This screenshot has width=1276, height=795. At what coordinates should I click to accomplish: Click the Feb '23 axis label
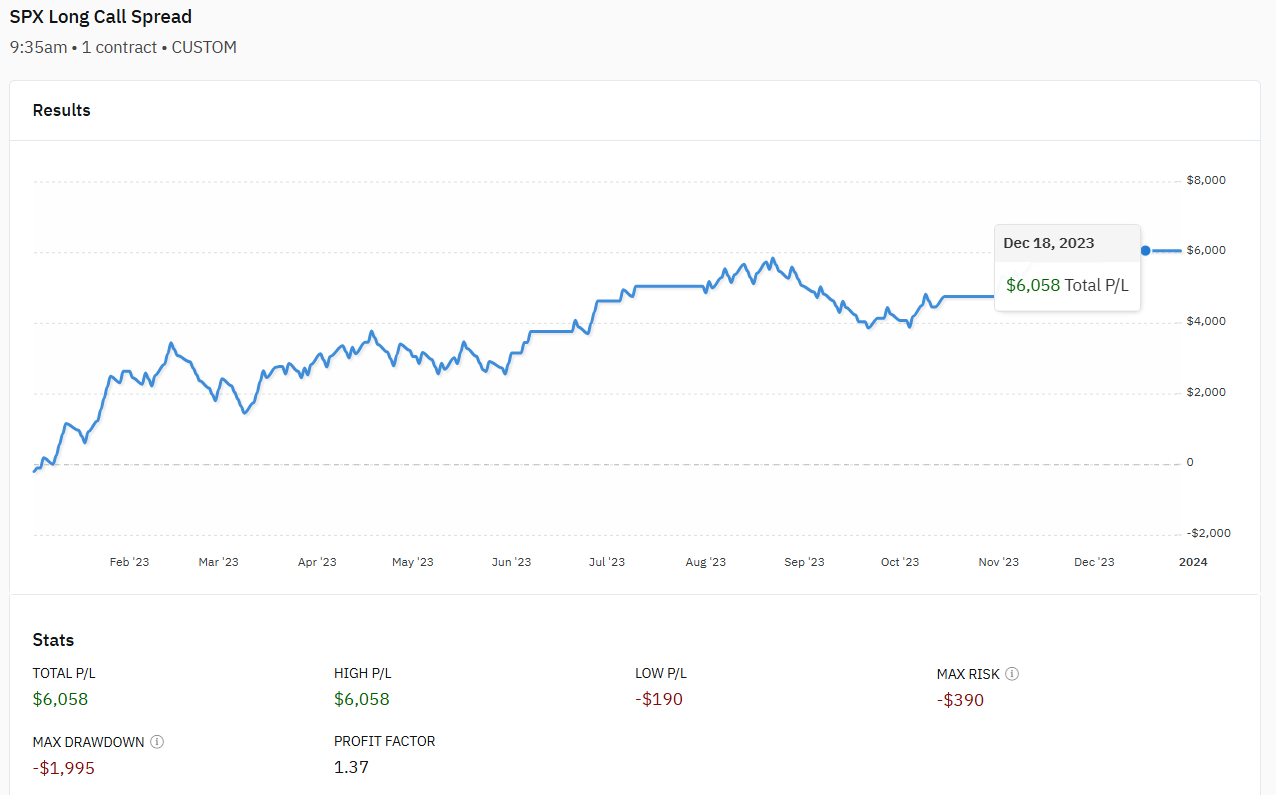point(129,562)
